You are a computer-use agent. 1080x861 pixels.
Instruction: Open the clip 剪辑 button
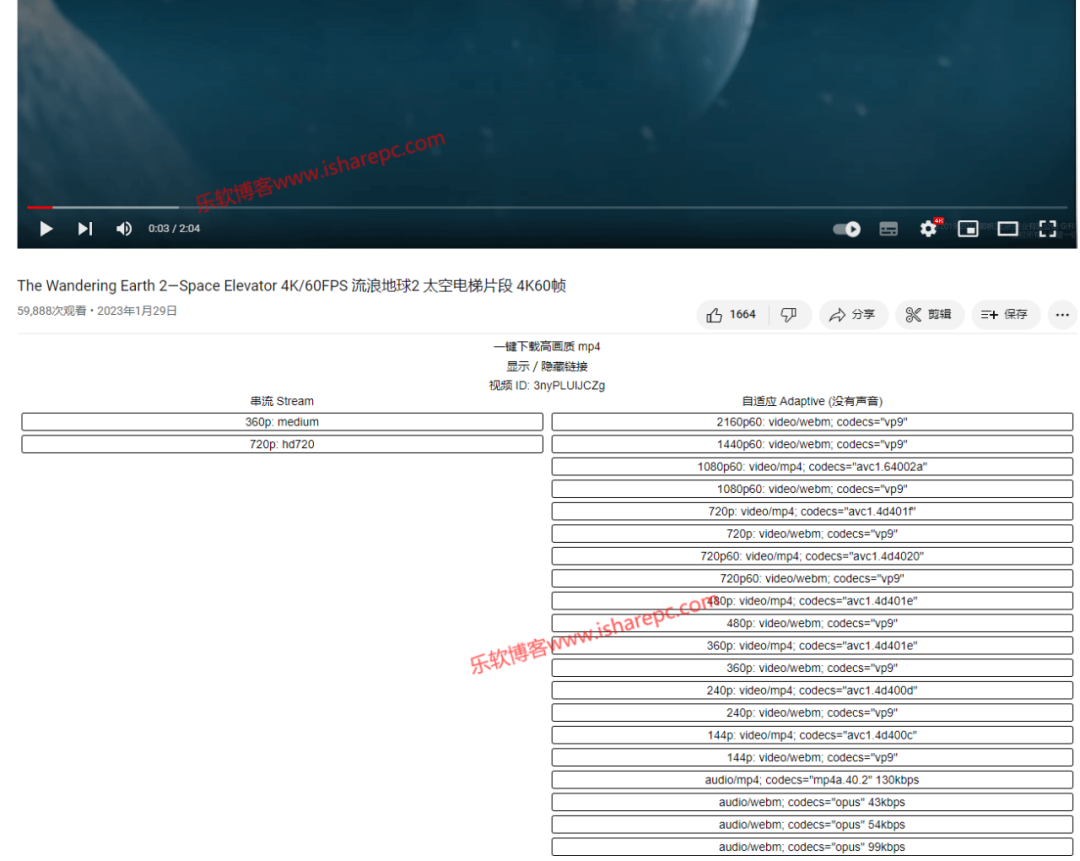(929, 315)
